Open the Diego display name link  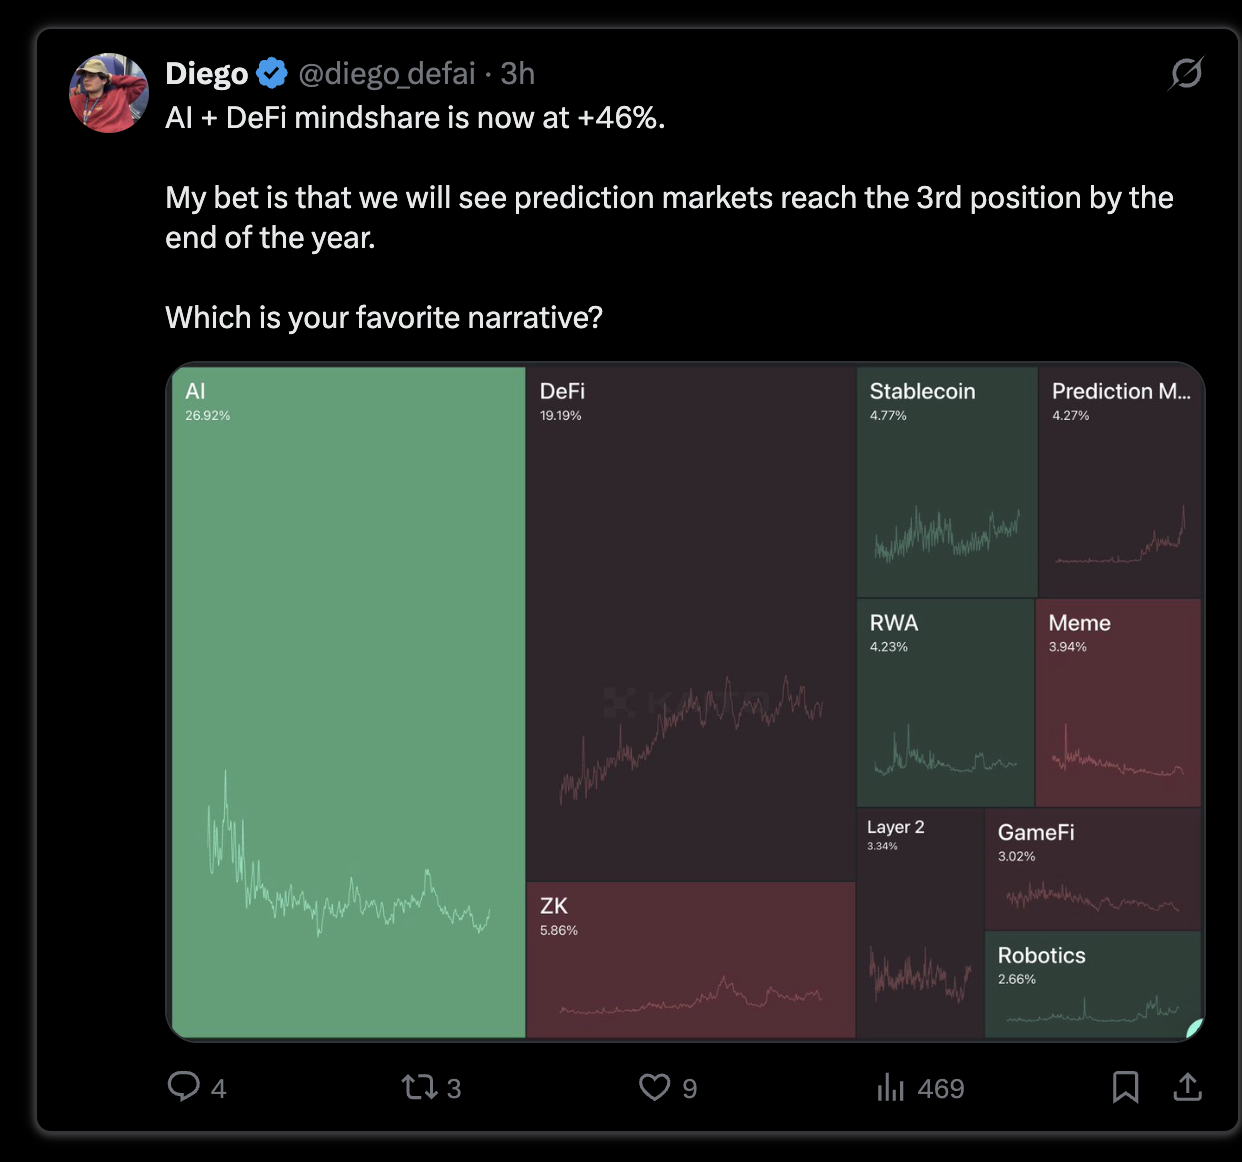click(x=206, y=73)
